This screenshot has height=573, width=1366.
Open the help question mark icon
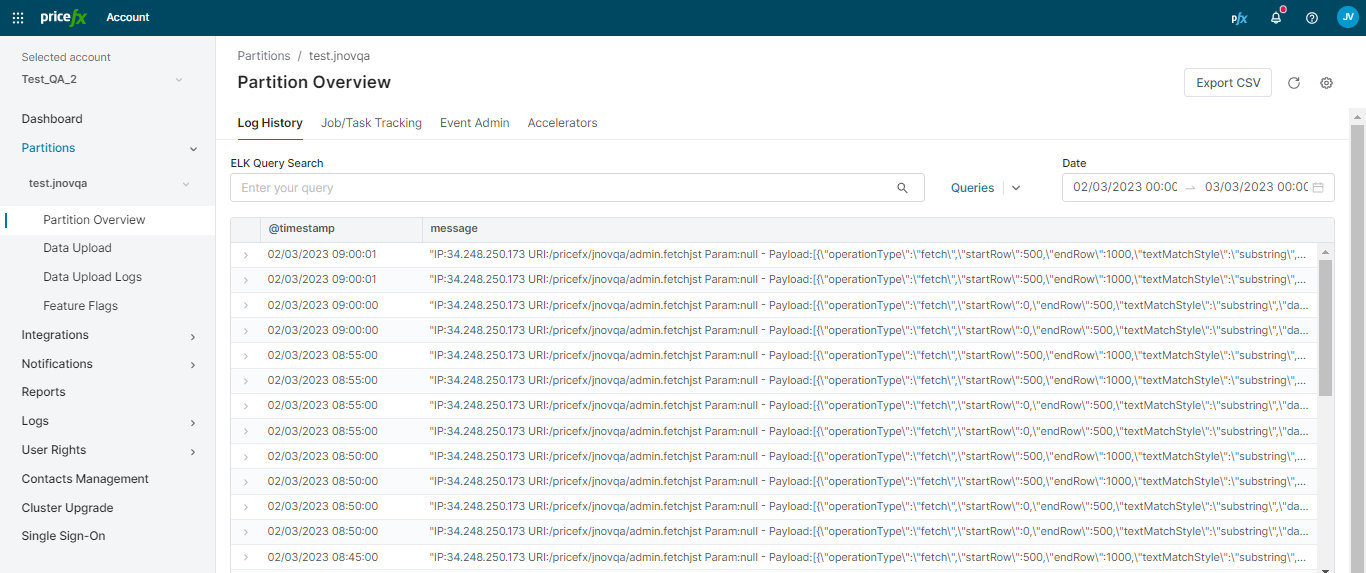coord(1312,18)
